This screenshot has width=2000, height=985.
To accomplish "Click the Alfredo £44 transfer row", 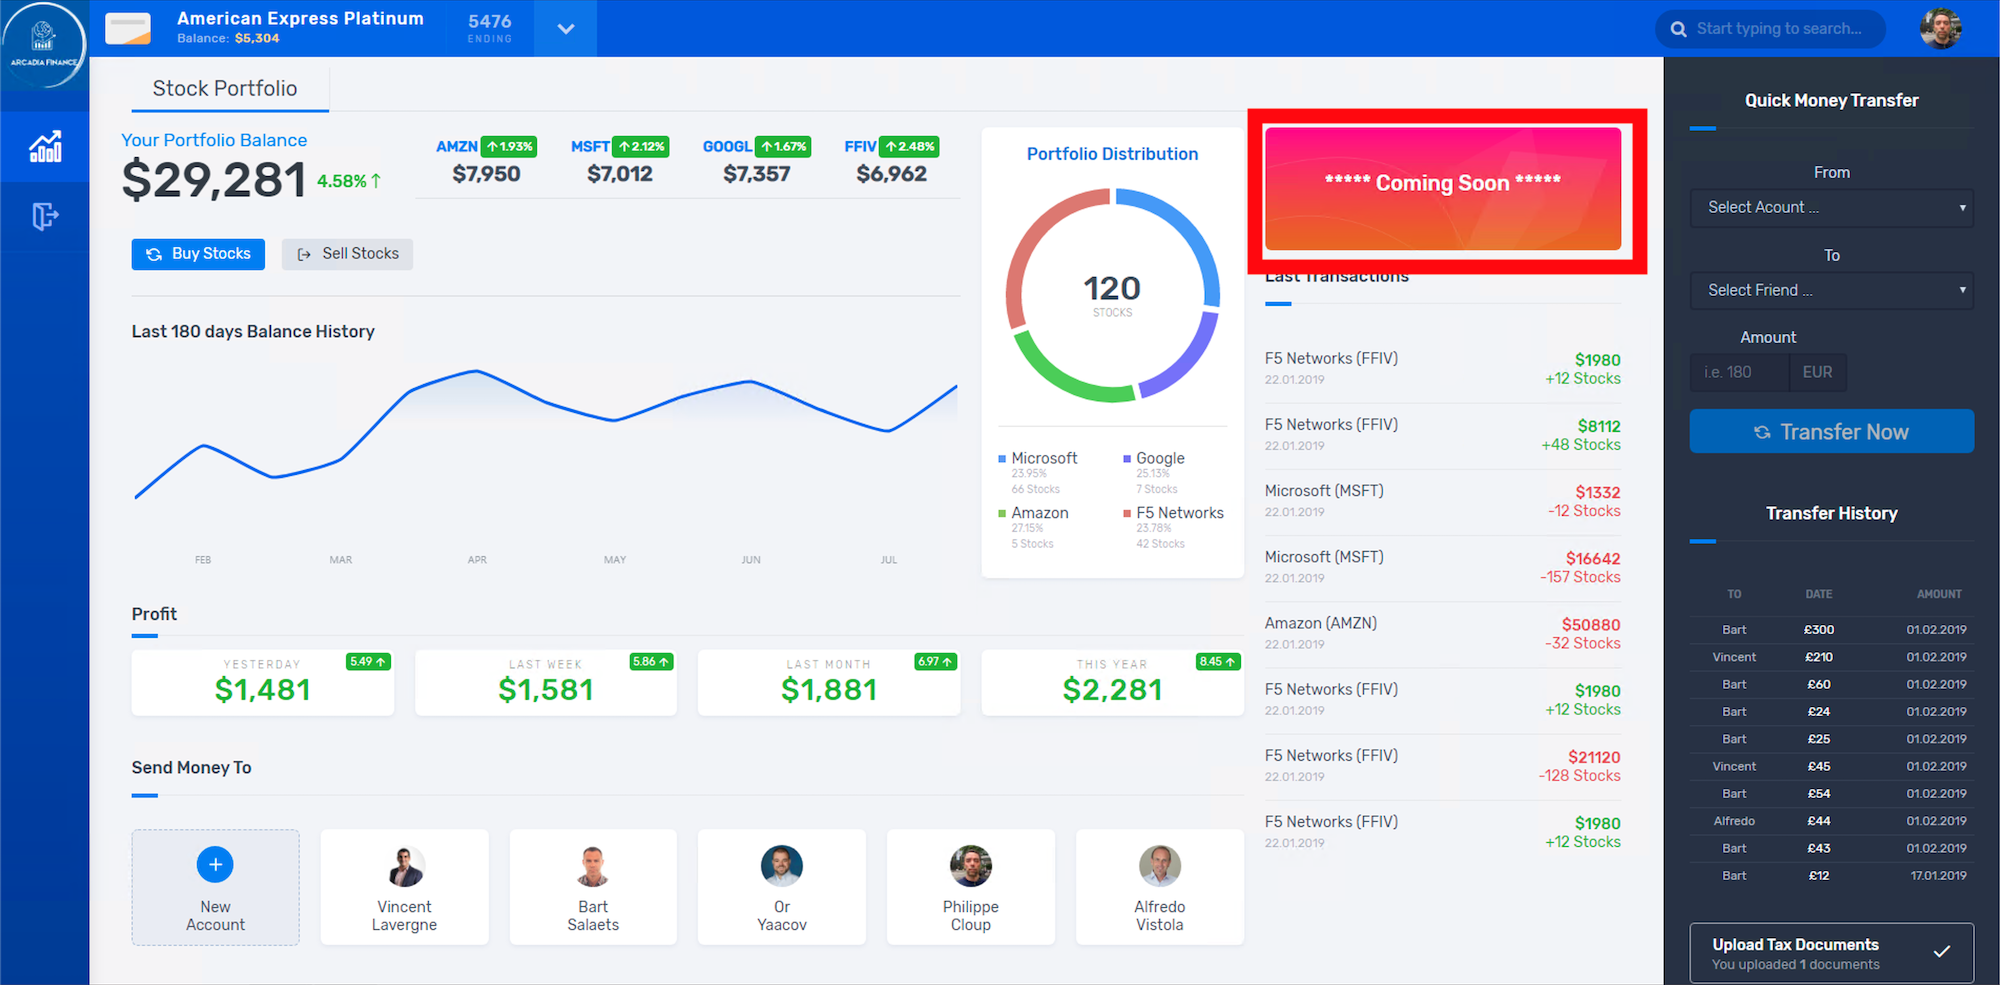I will click(1831, 821).
